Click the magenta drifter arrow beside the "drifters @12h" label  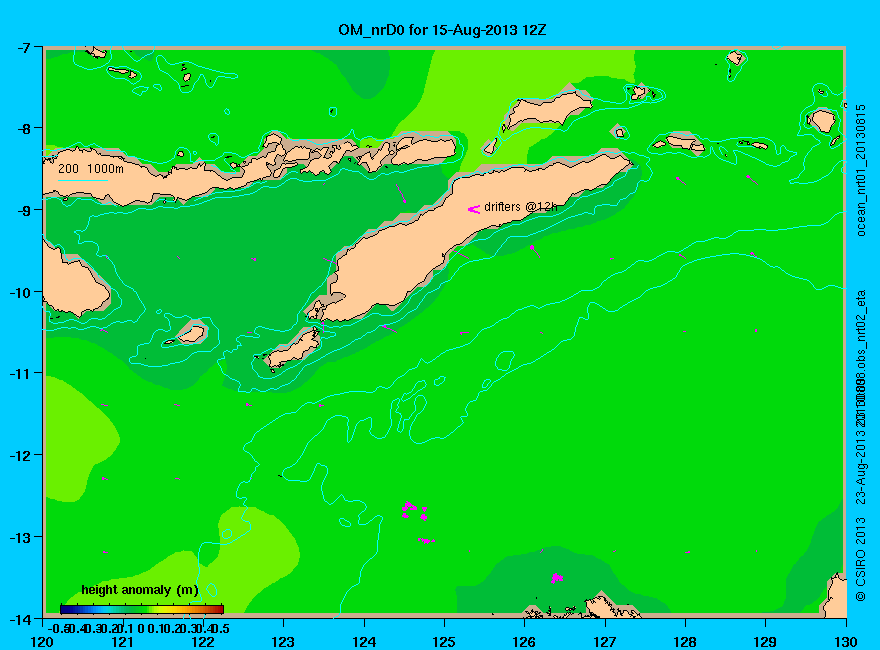pyautogui.click(x=474, y=209)
